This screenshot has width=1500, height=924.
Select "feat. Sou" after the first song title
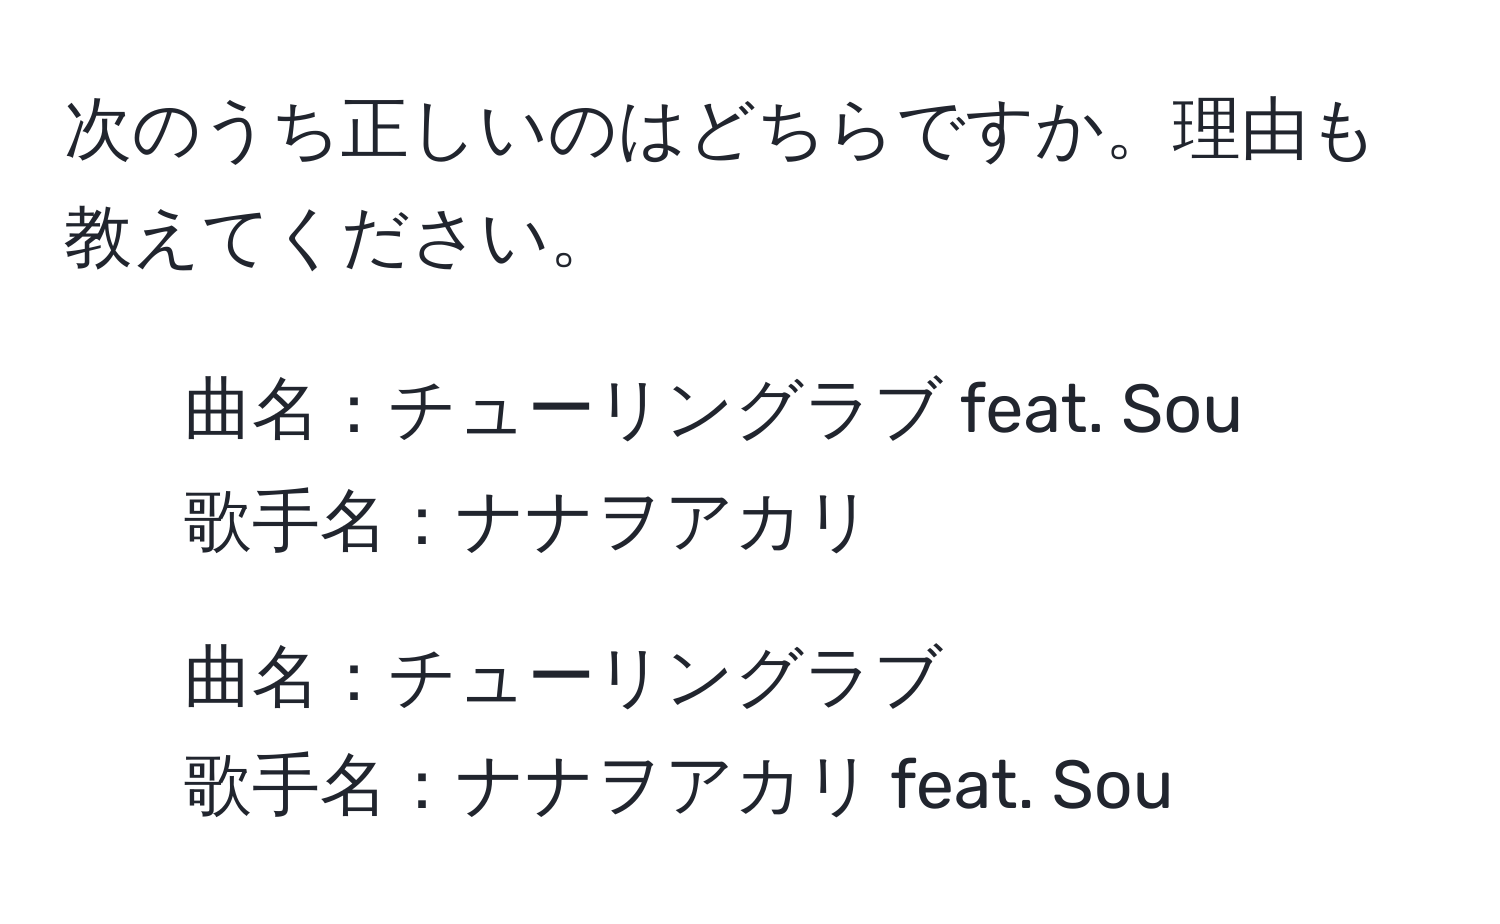tap(1099, 410)
